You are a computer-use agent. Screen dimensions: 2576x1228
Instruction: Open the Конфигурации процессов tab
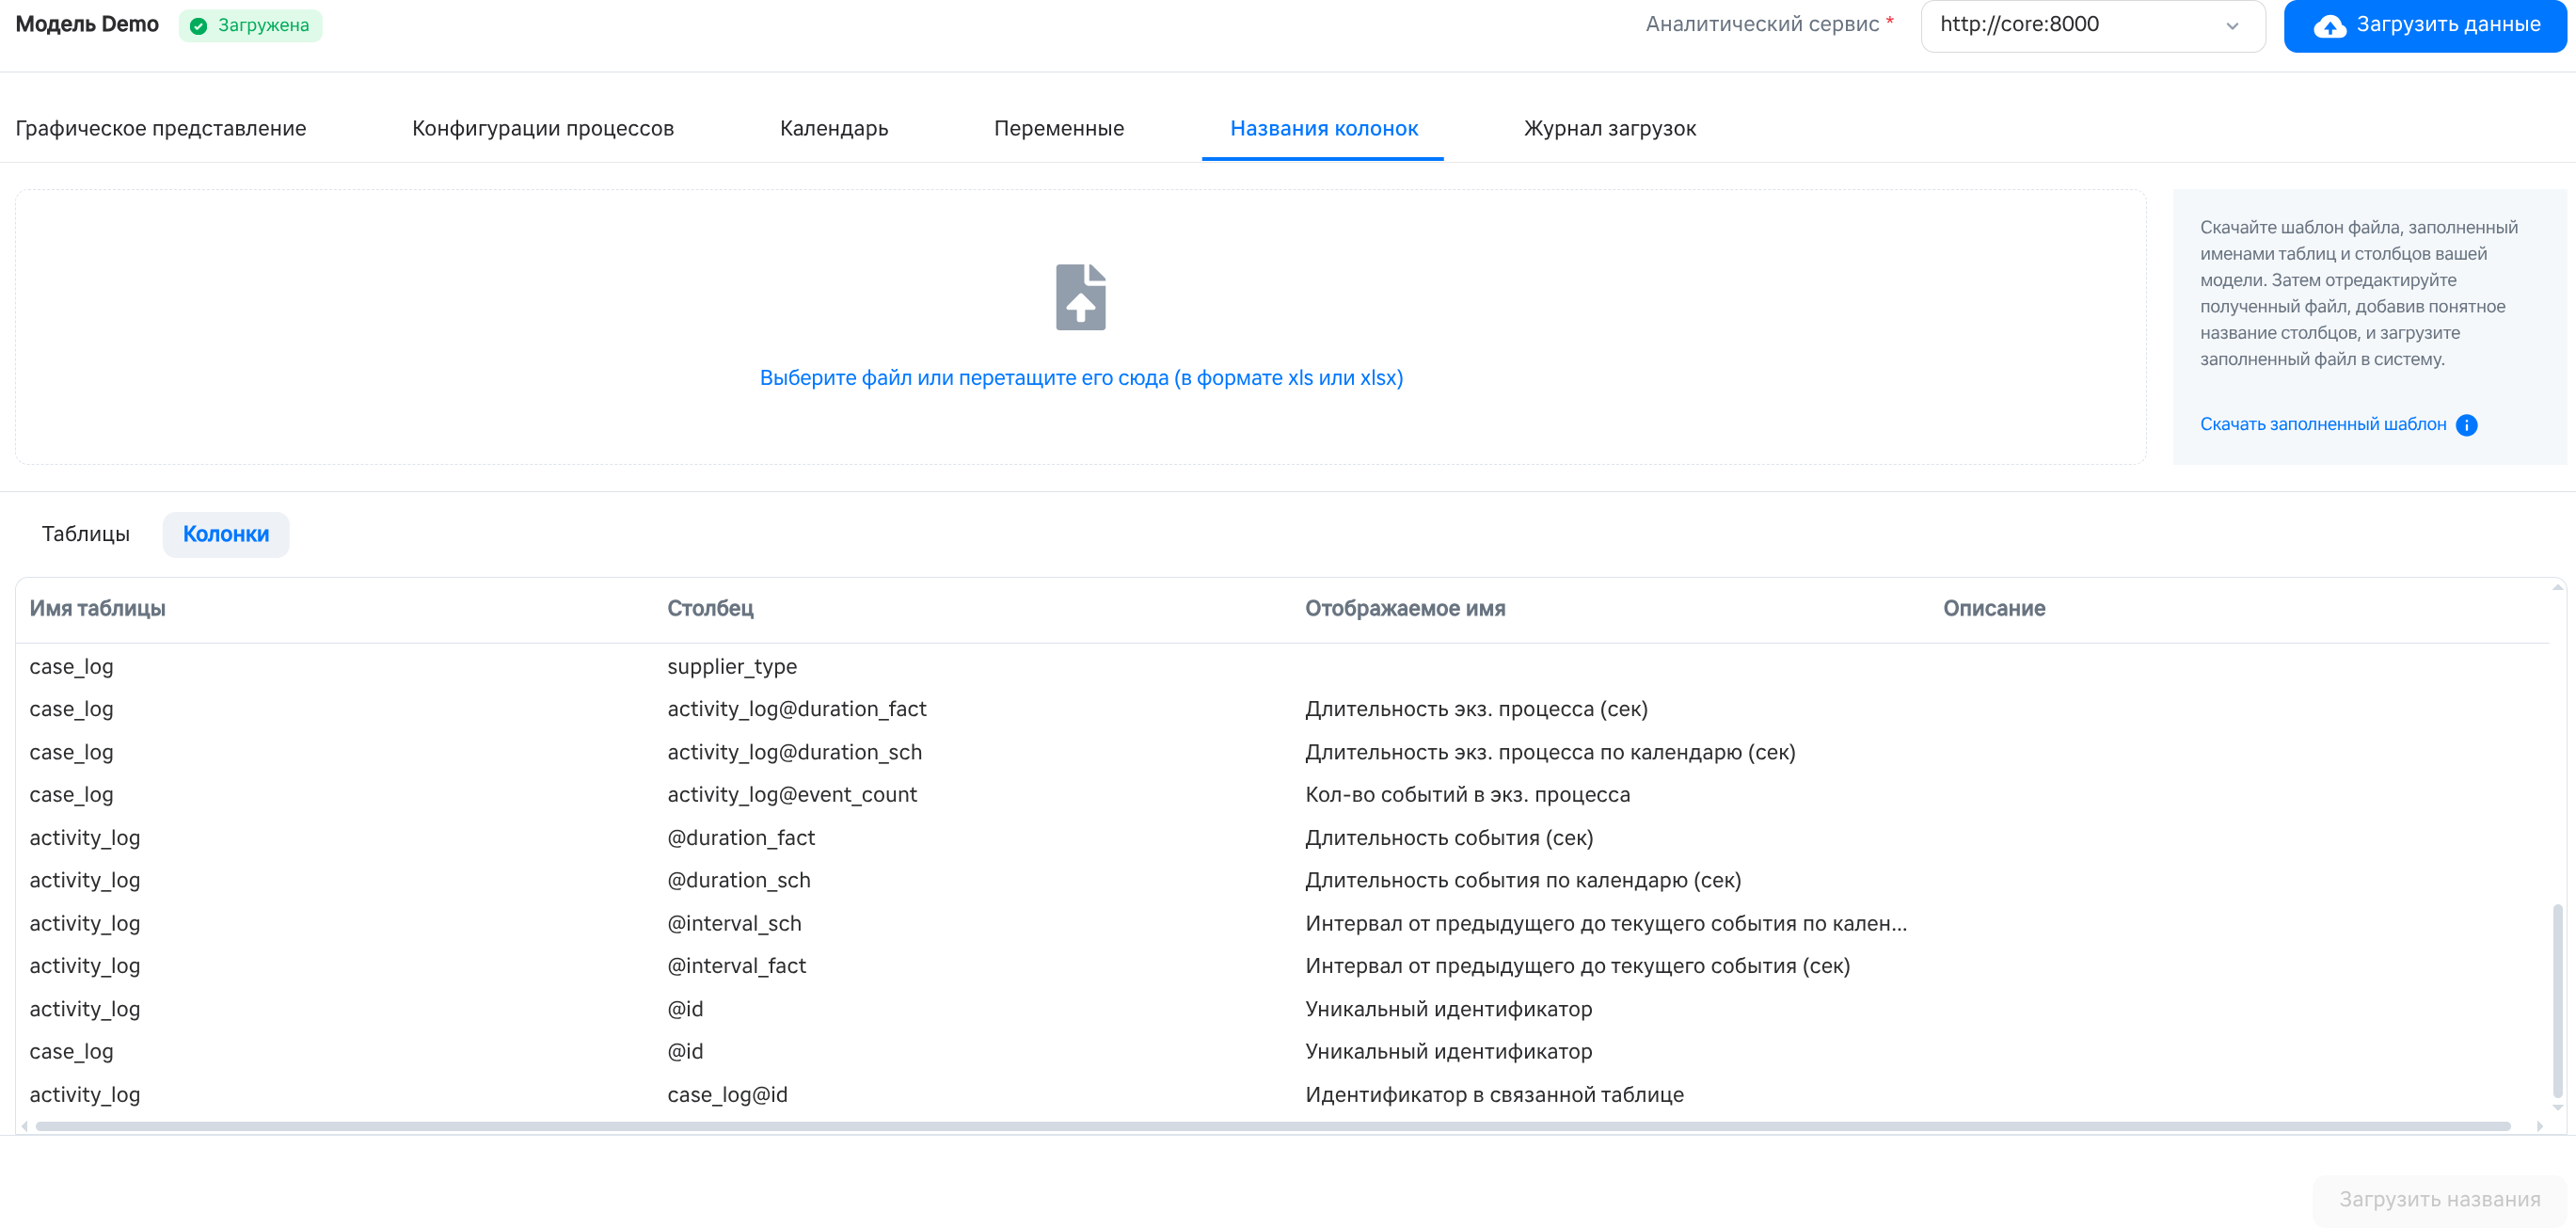(543, 128)
